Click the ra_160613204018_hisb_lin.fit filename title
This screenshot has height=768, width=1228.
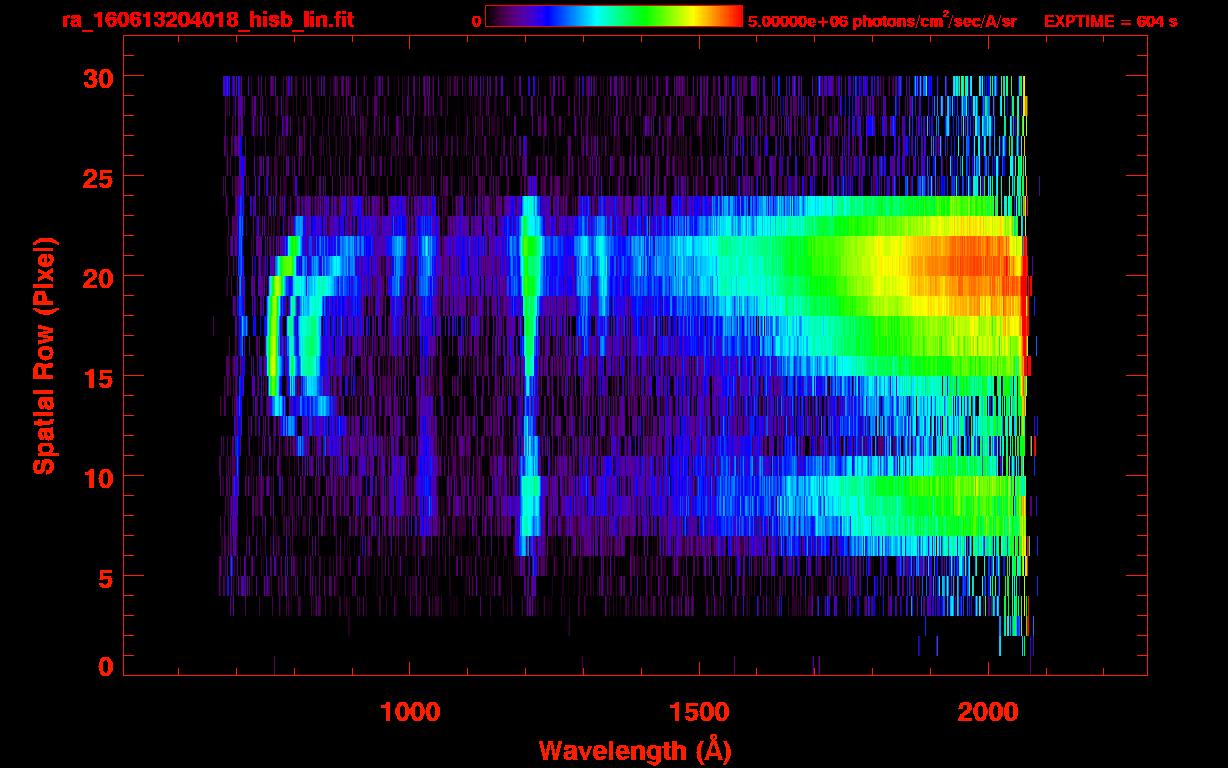(206, 20)
